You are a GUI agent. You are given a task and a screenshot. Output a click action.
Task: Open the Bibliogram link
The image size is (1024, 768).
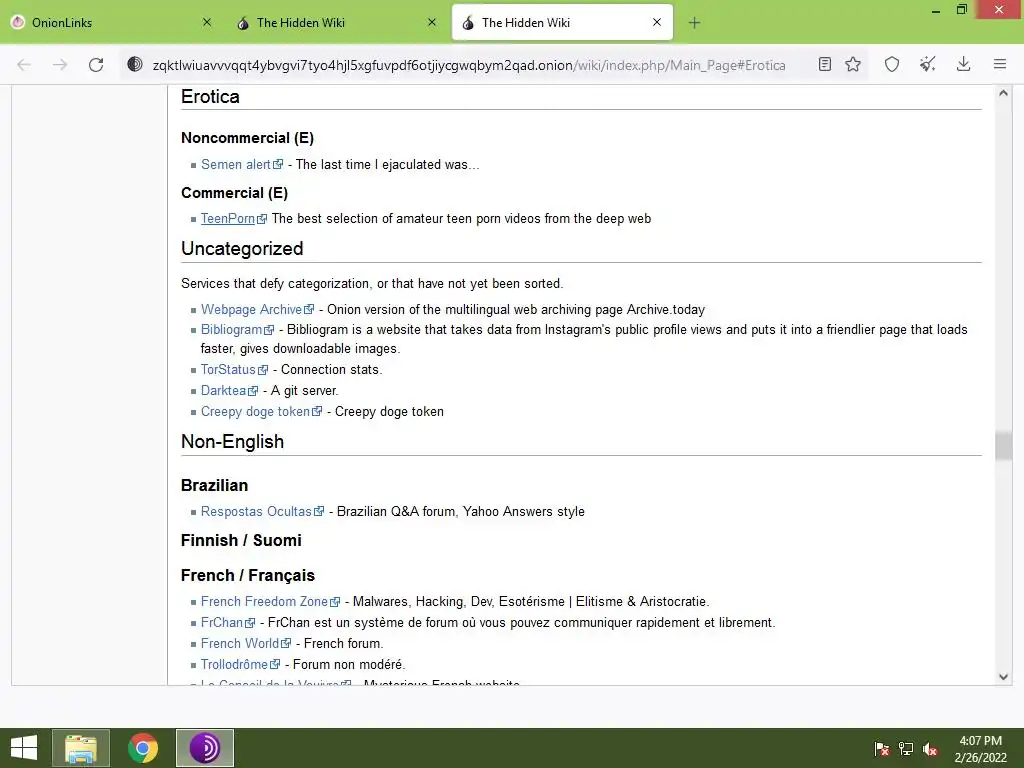coord(231,330)
